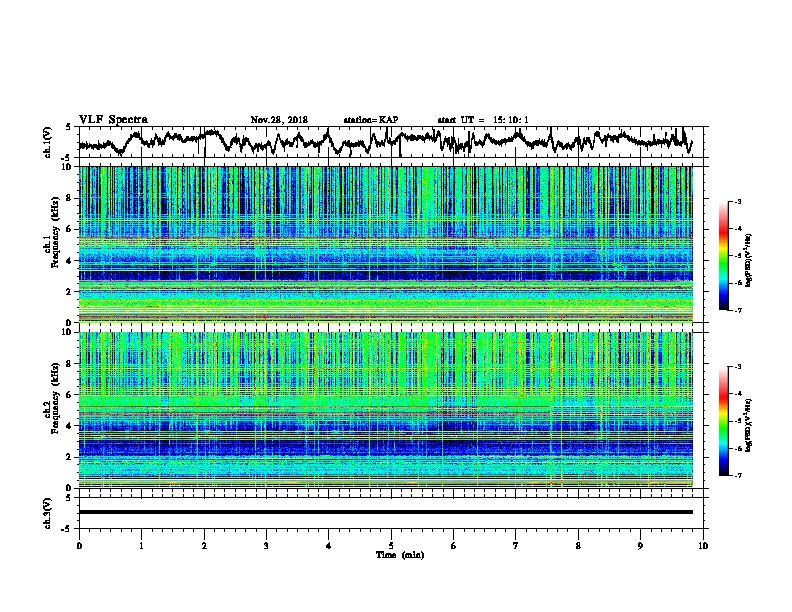Click the ch.1 Frequency (kHz) axis label
This screenshot has height=612, width=792.
pyautogui.click(x=55, y=233)
